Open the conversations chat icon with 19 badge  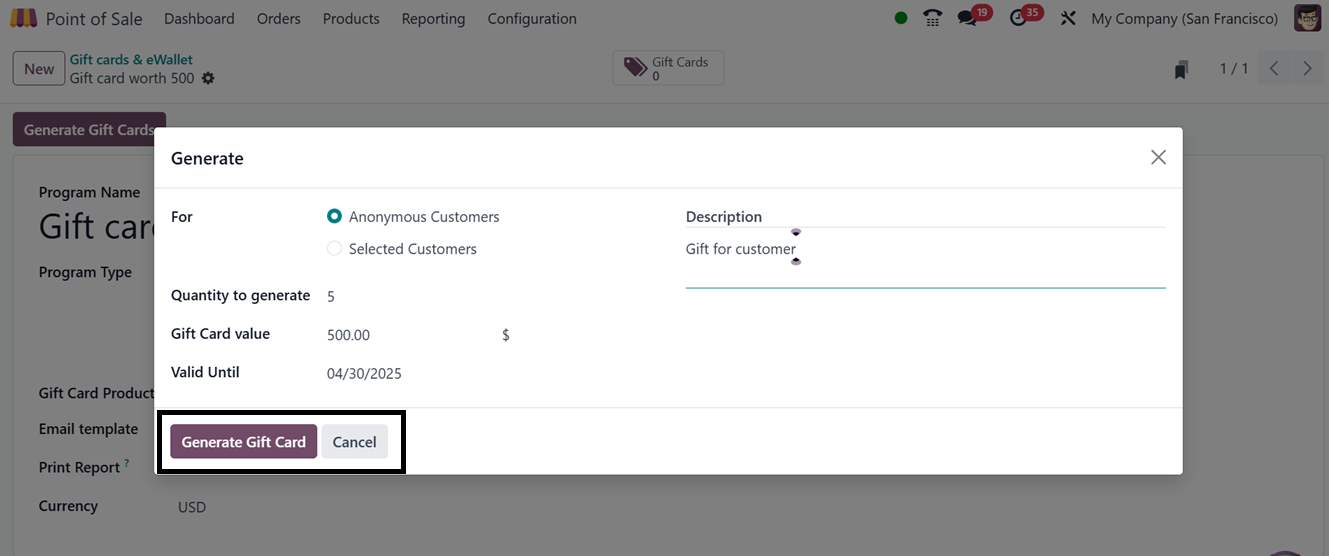967,18
